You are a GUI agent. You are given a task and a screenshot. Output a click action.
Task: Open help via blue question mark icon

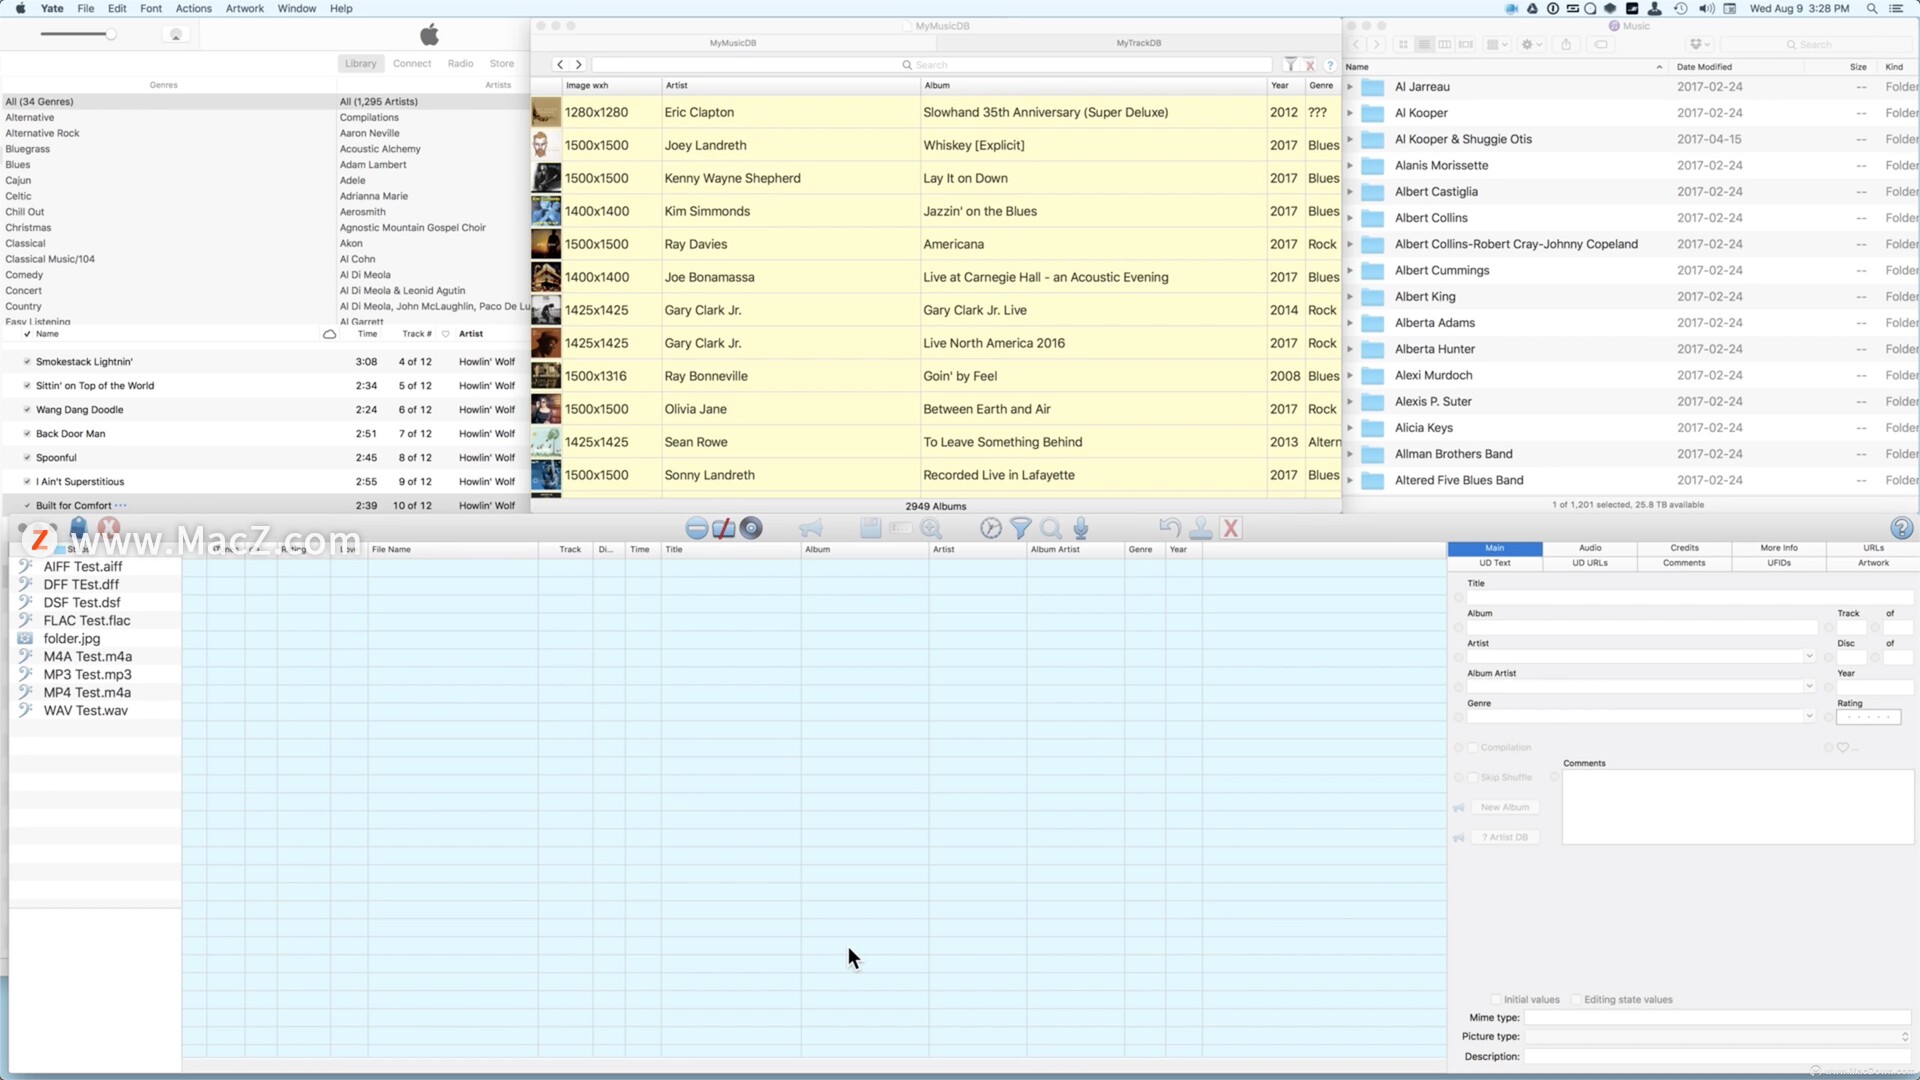(1902, 528)
